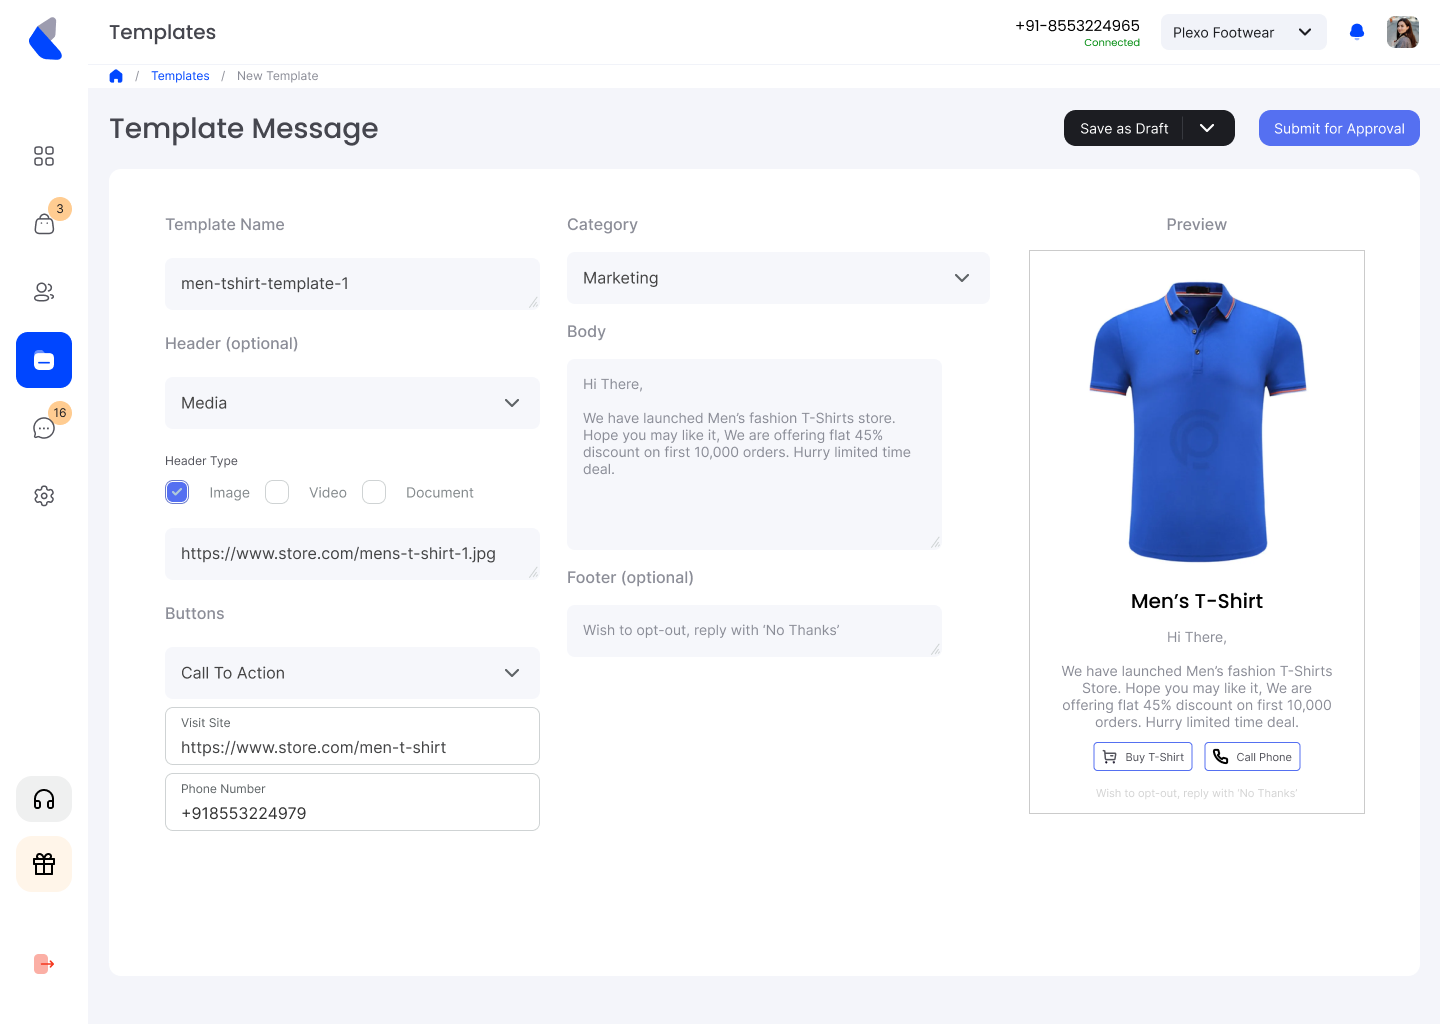Viewport: 1440px width, 1024px height.
Task: Click the logout icon in sidebar
Action: pyautogui.click(x=44, y=964)
